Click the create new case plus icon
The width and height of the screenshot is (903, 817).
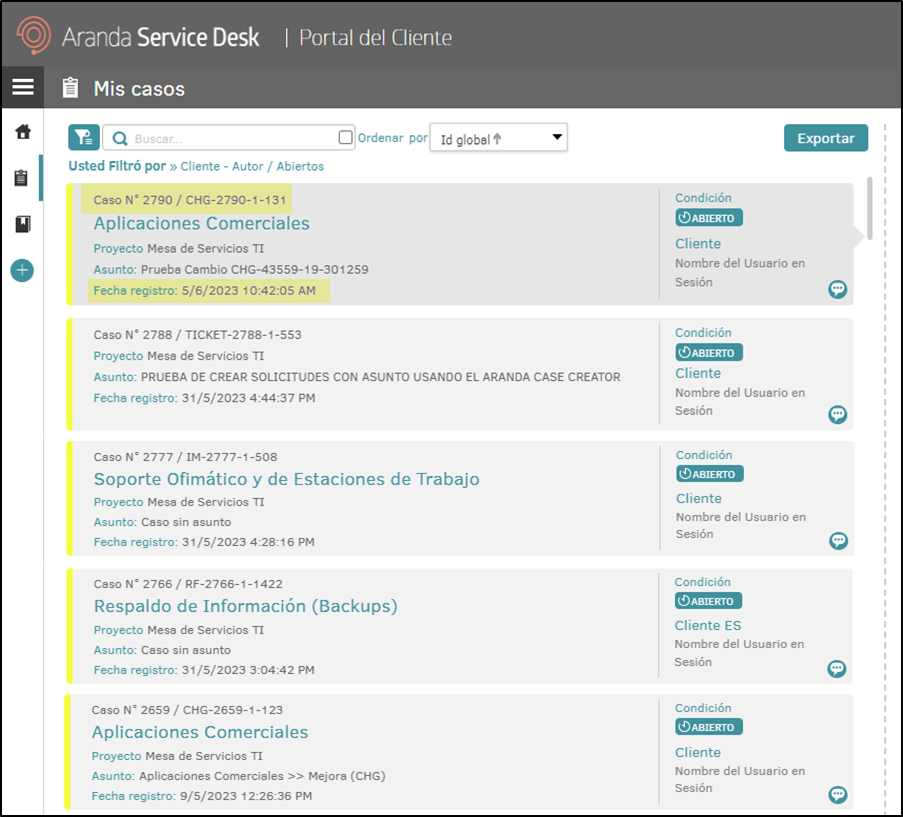[x=22, y=270]
